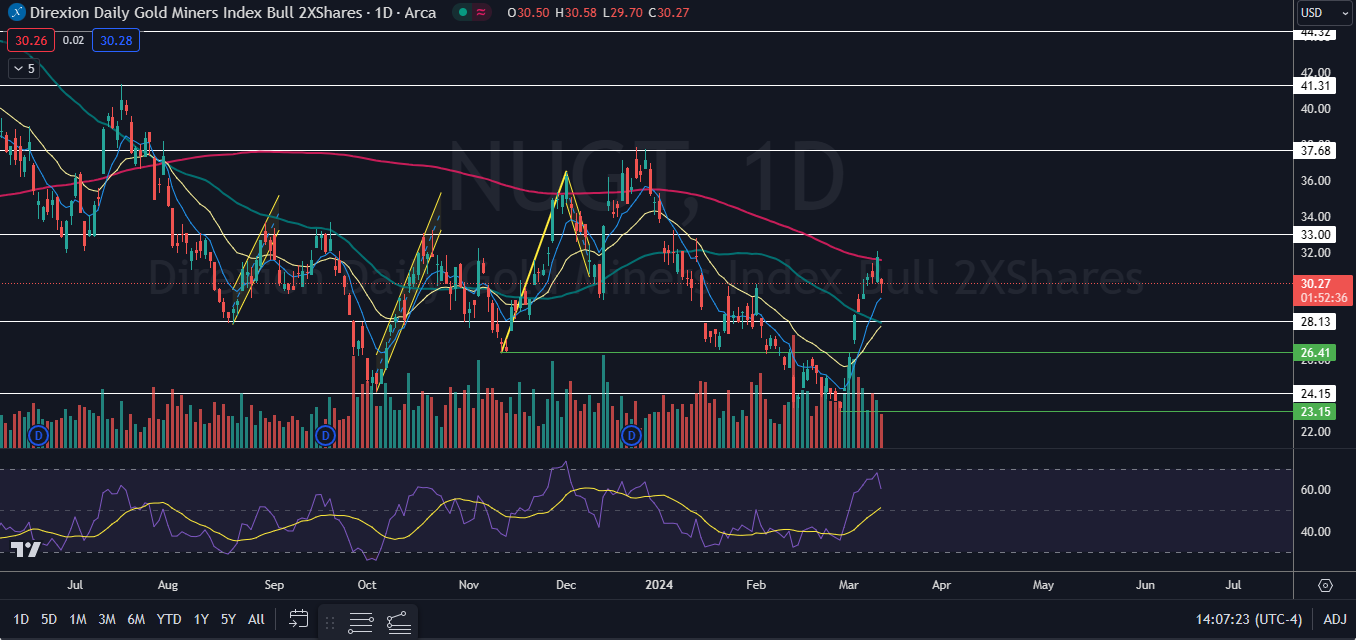
Task: Click the TradingView logo
Action: (x=24, y=549)
